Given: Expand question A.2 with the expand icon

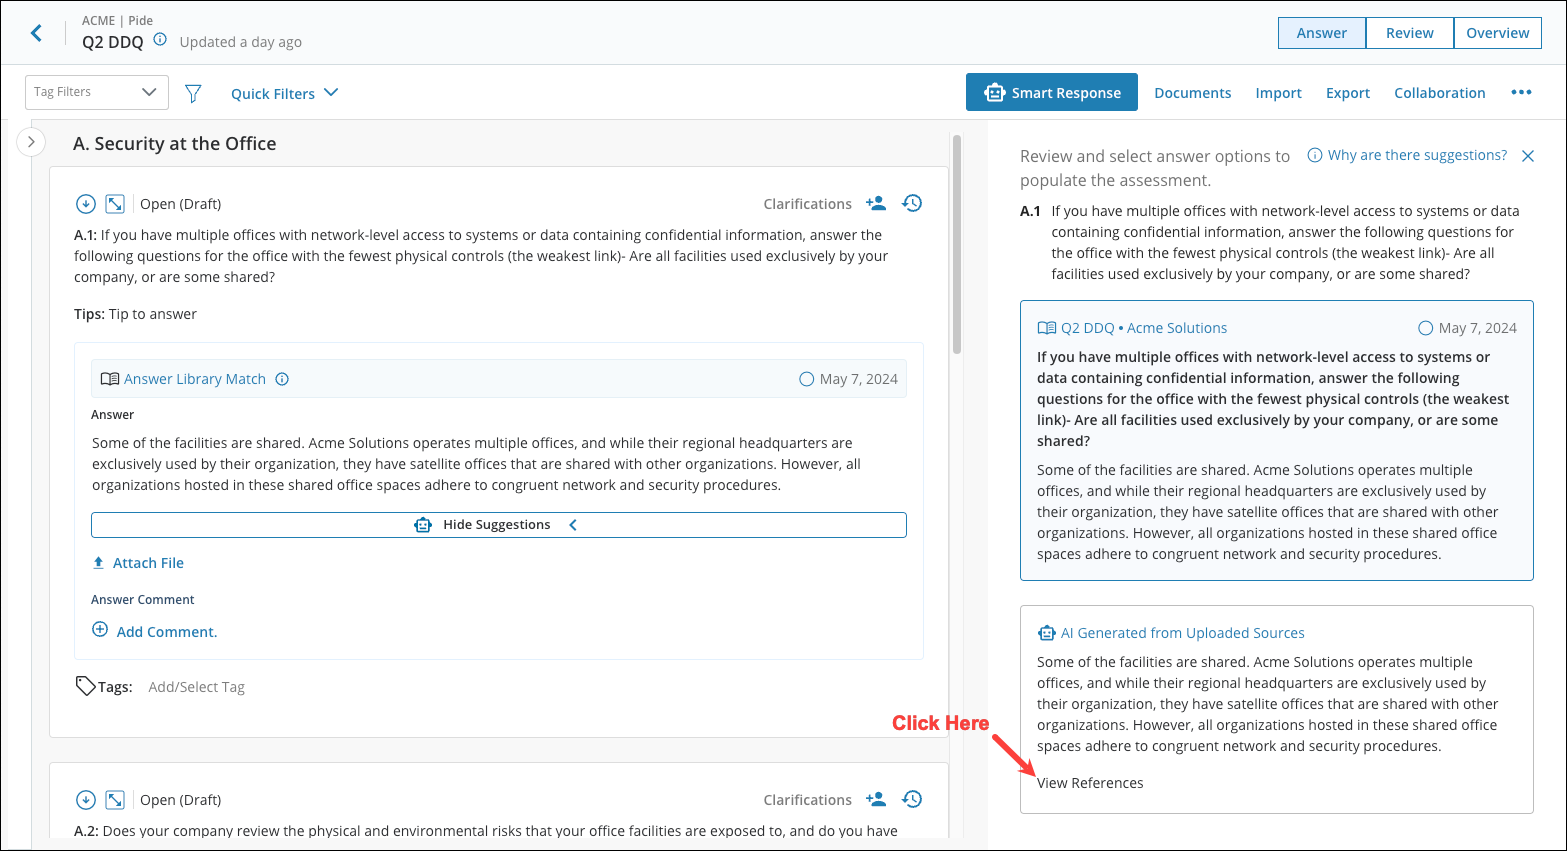Looking at the screenshot, I should coord(115,800).
